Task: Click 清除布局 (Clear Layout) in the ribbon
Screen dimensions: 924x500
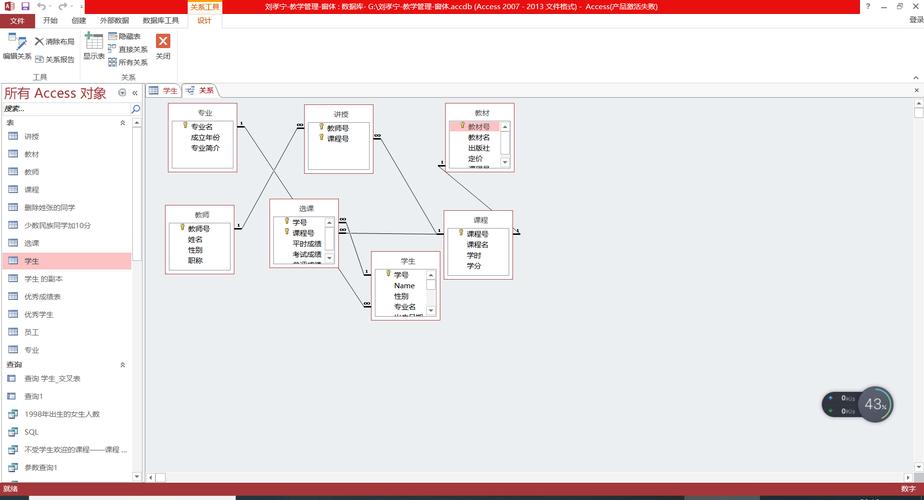Action: click(x=54, y=42)
